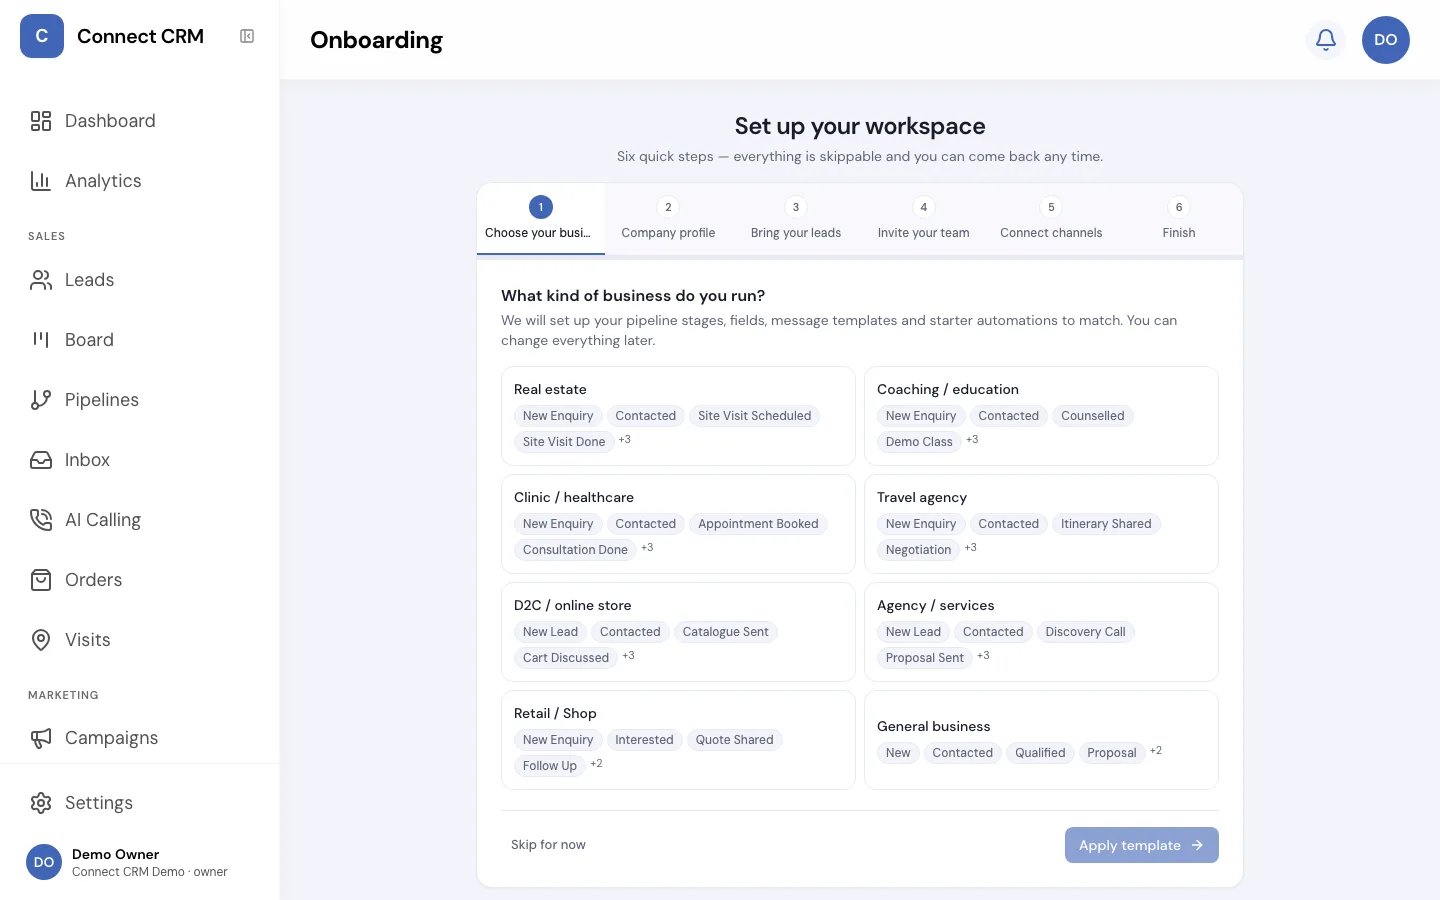Select the Coaching / education business card

tap(1041, 416)
